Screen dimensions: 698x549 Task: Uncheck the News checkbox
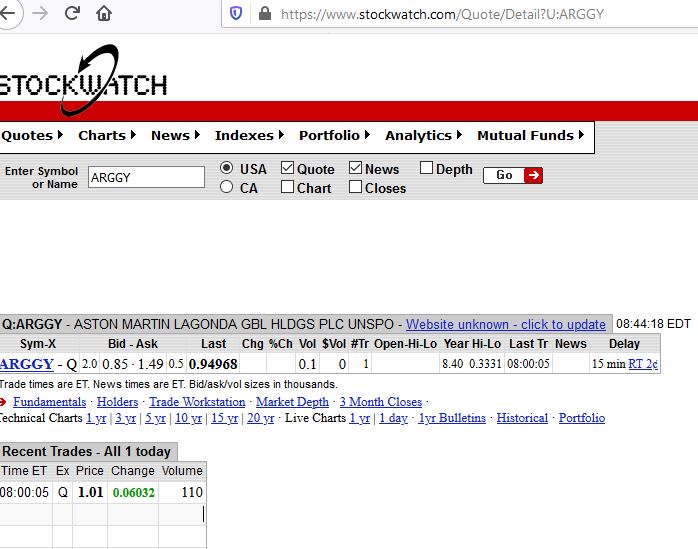click(x=355, y=168)
